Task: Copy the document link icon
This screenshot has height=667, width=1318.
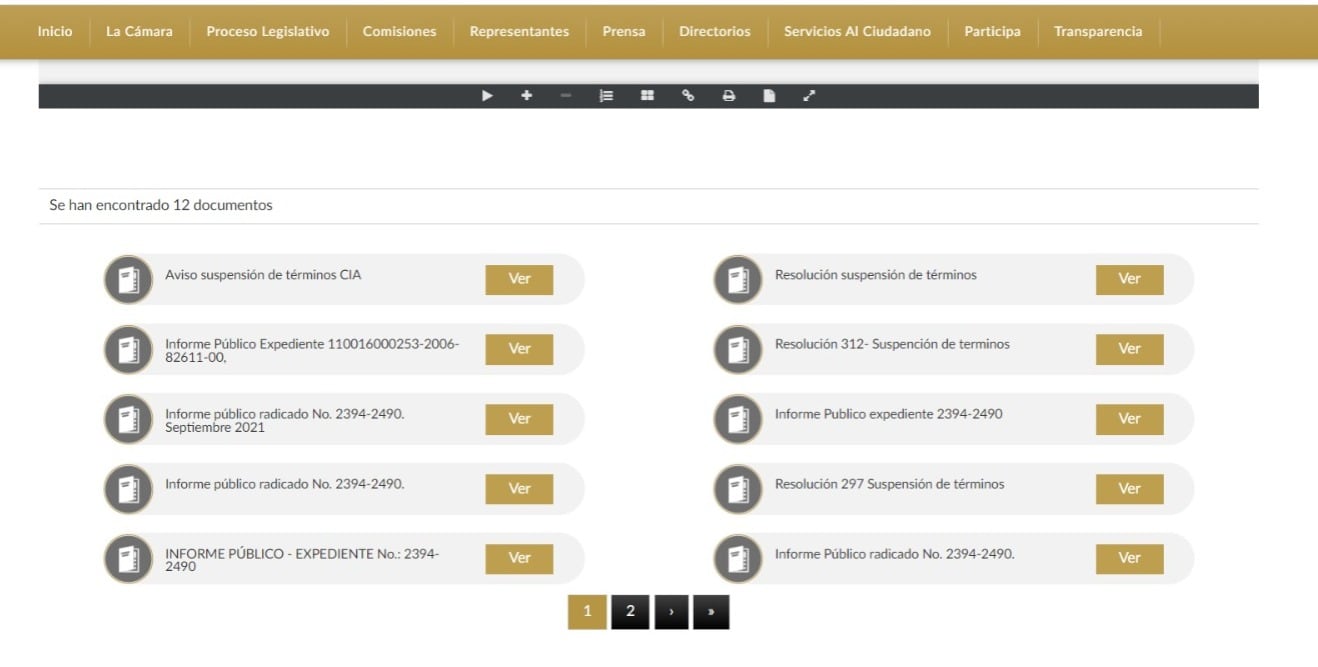Action: click(x=688, y=95)
